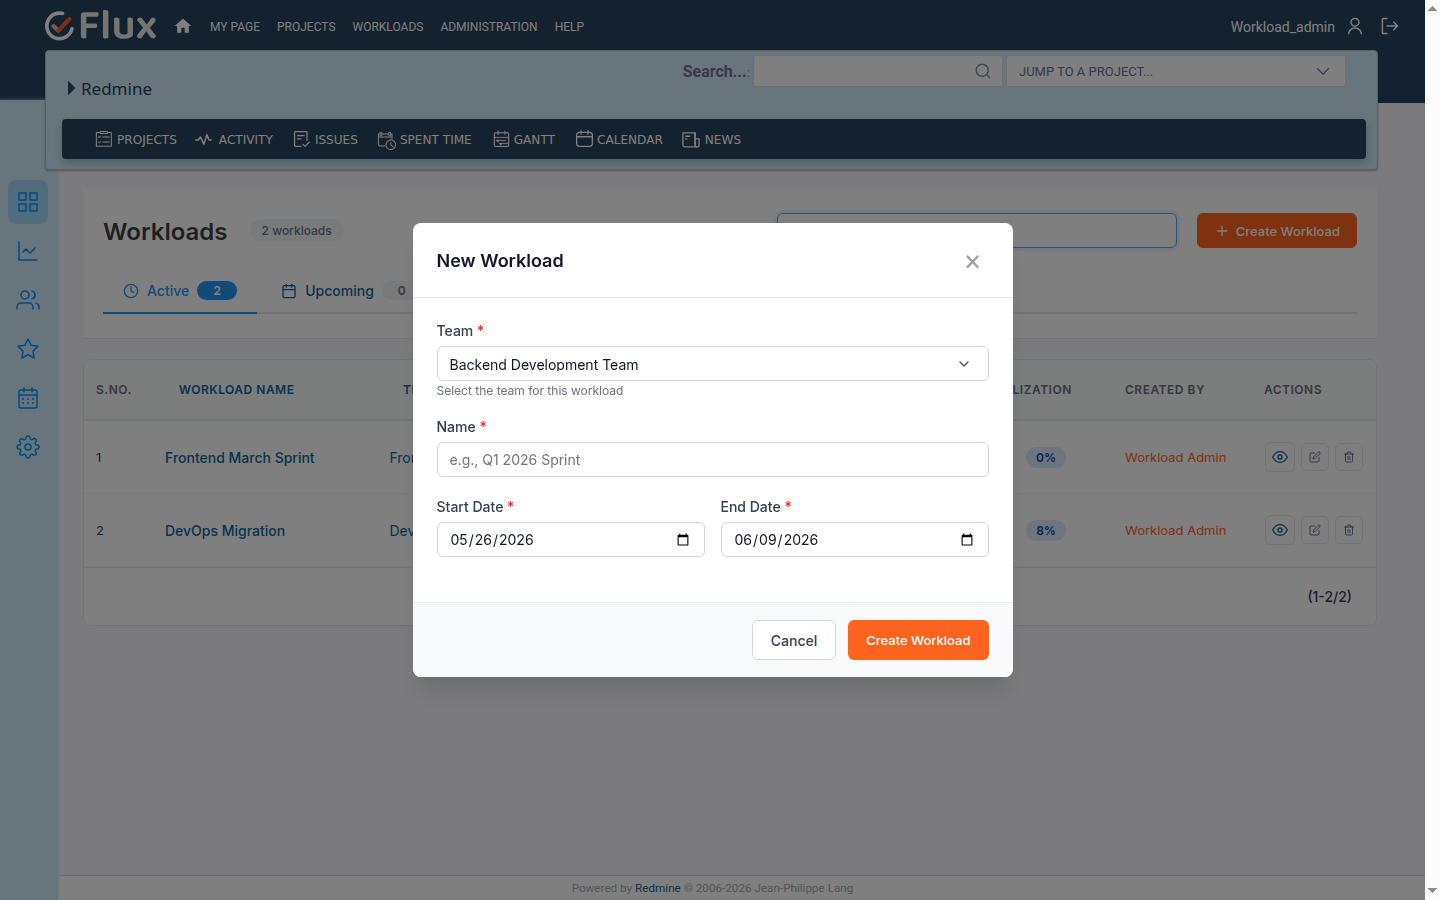Click the Workload_admin username
The width and height of the screenshot is (1440, 900).
1282,27
